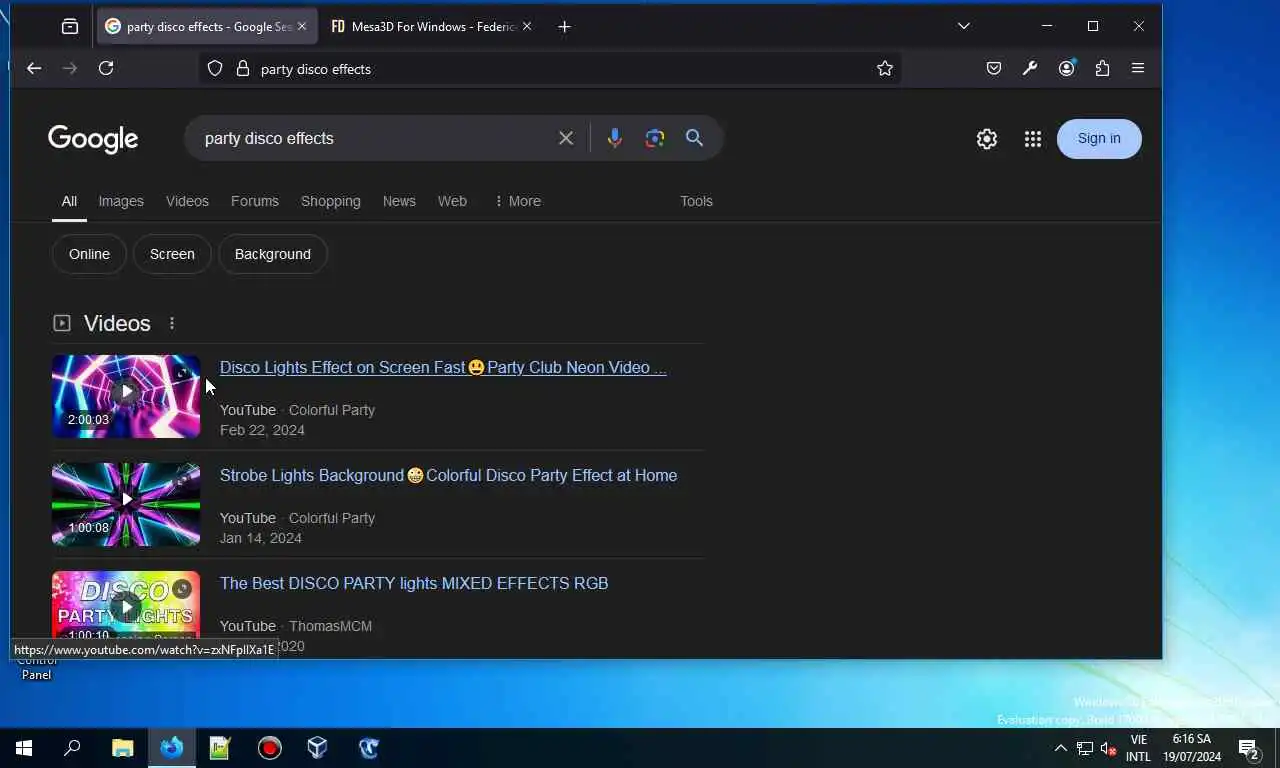Bookmark this page with the star icon

pos(885,68)
